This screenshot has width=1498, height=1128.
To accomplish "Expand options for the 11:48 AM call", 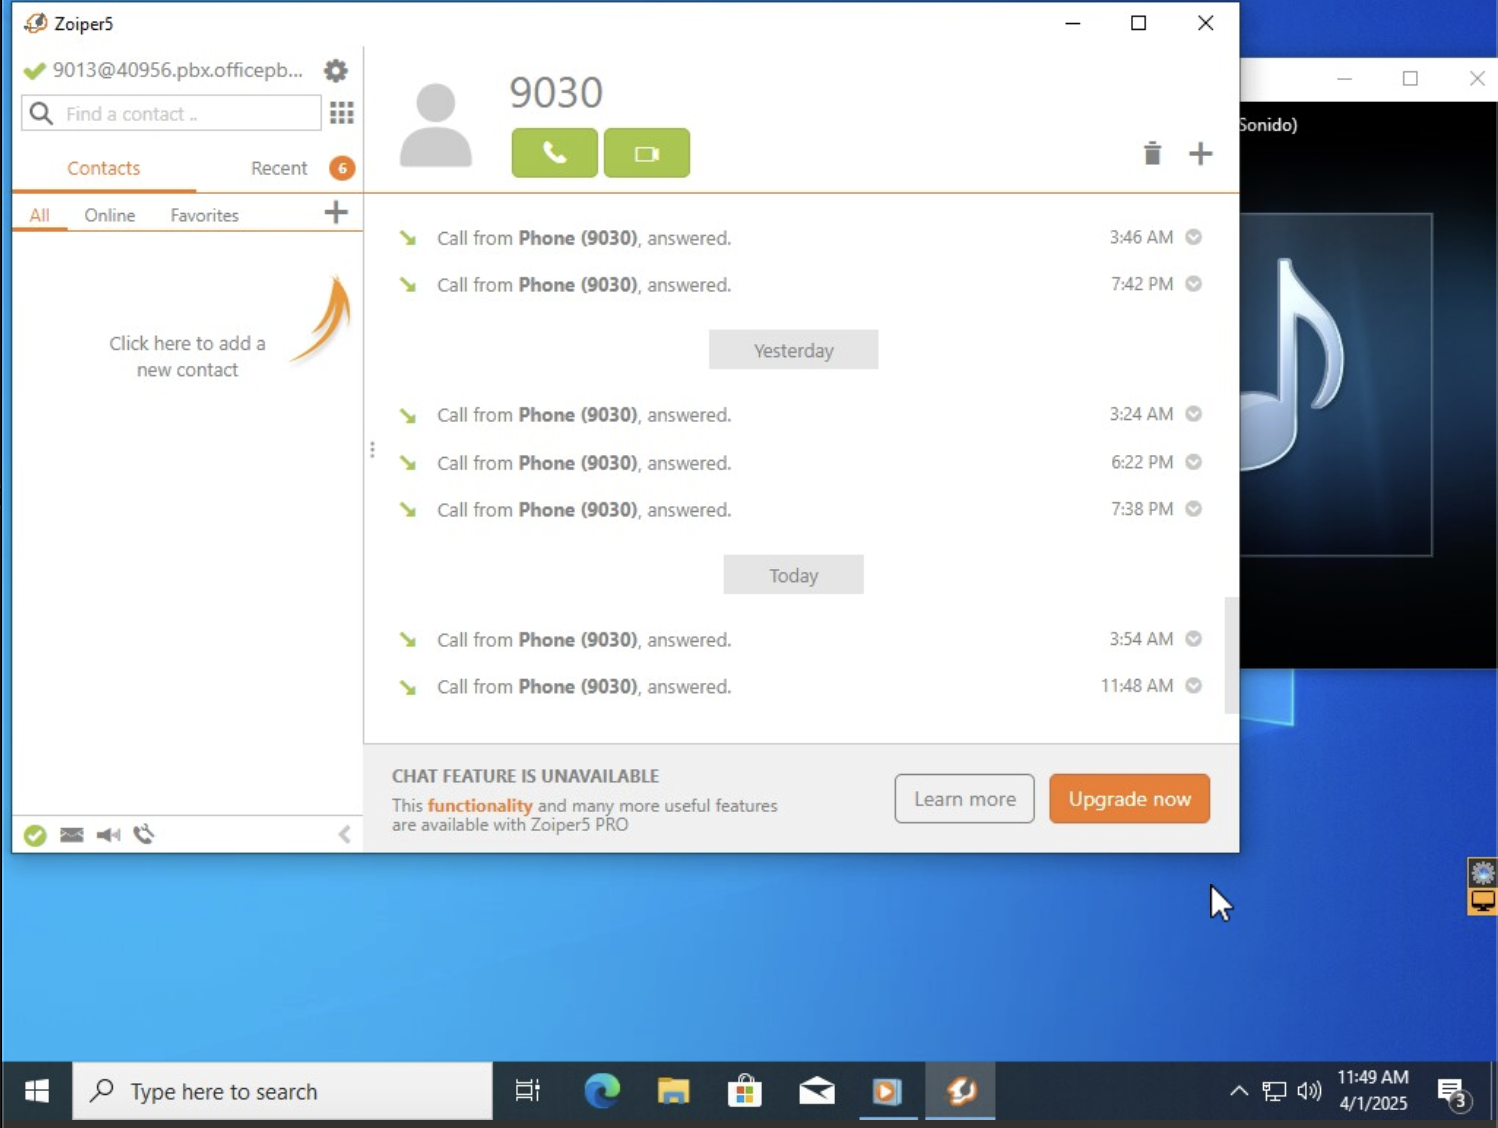I will (1193, 686).
